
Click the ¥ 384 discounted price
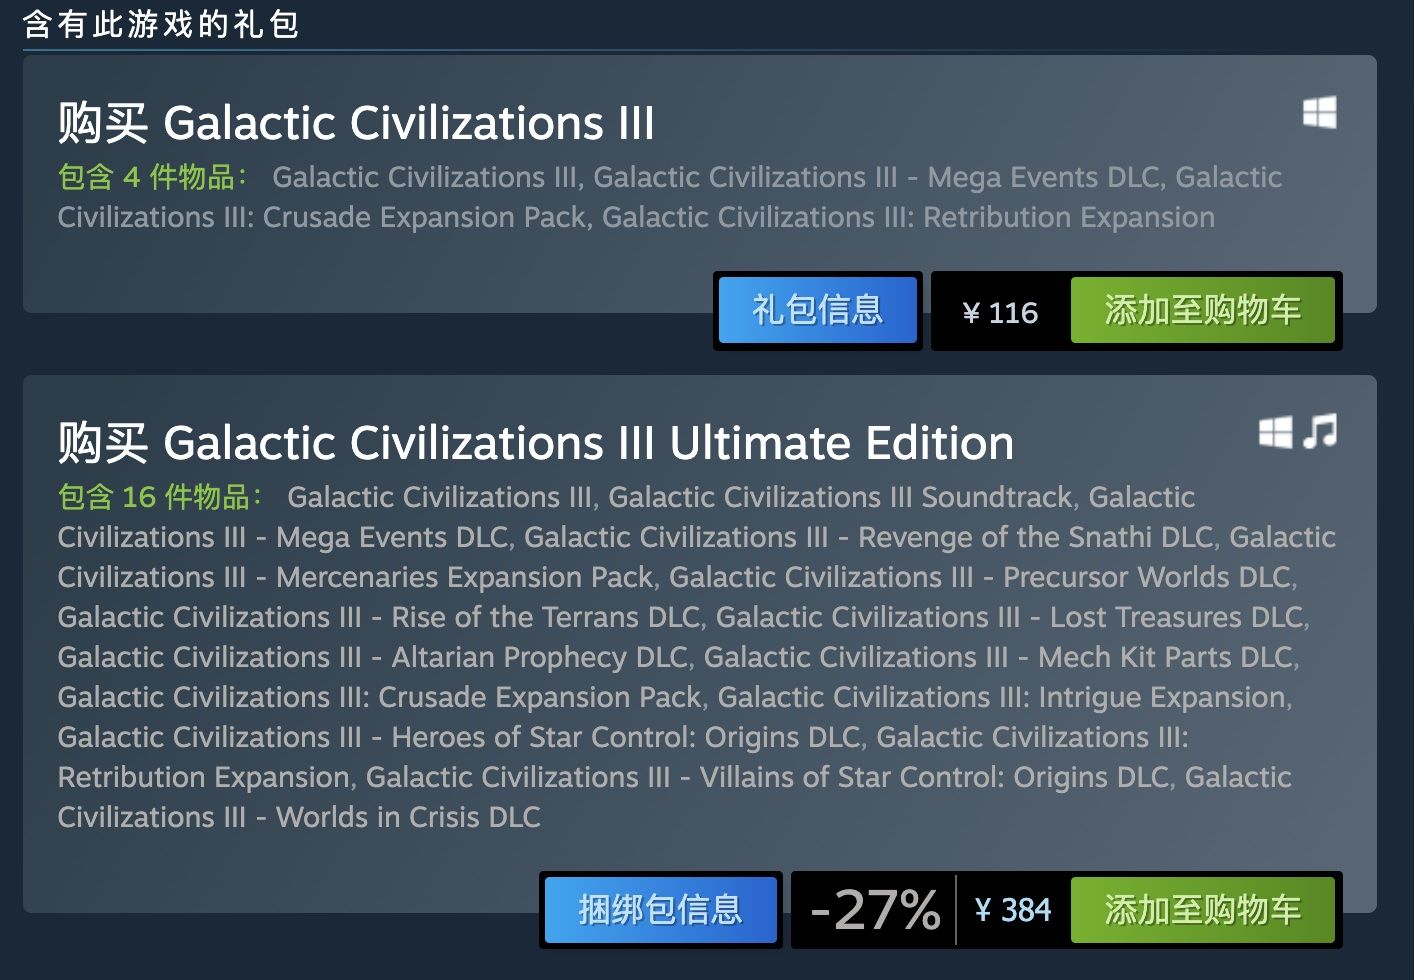click(1013, 910)
